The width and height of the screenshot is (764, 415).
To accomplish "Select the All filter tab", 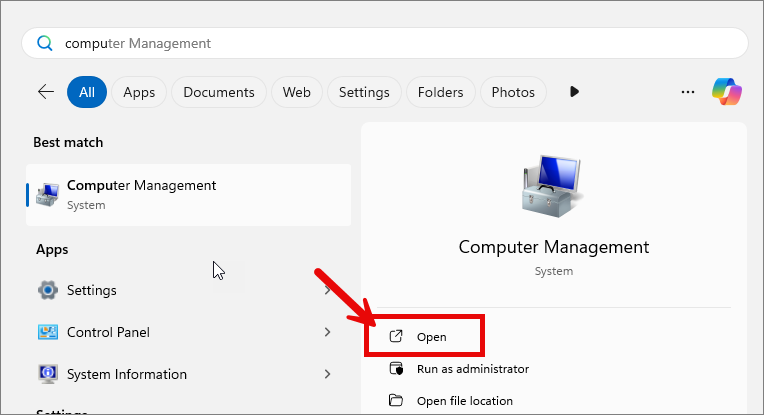I will 87,92.
